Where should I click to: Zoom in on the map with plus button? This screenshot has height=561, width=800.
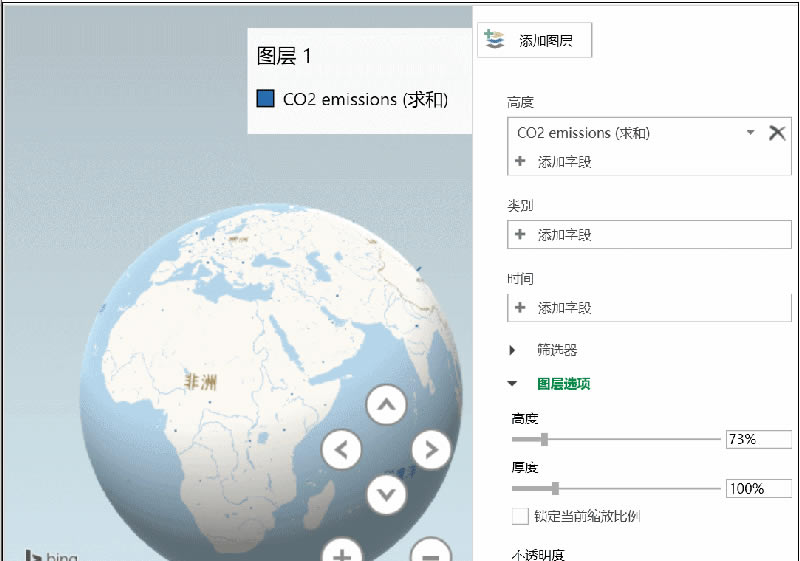(x=341, y=553)
